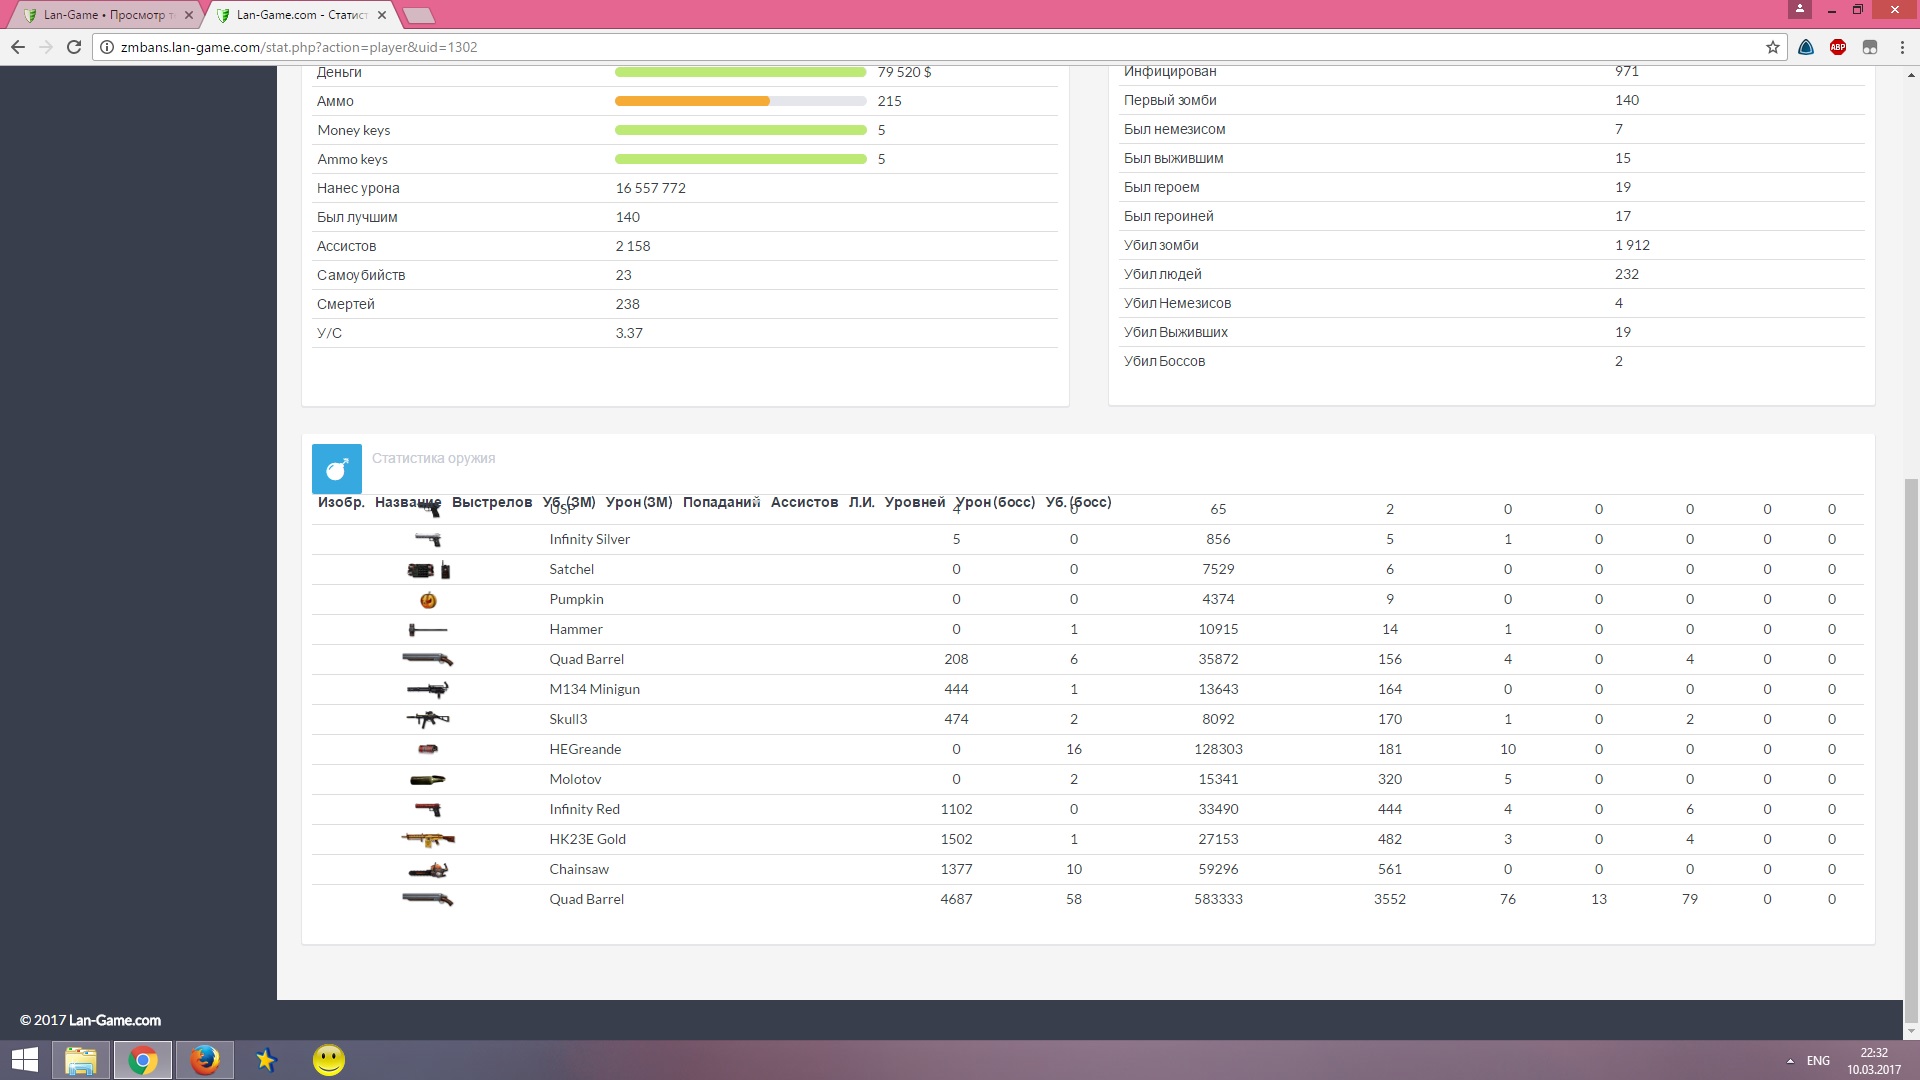Click the Hammer weapon icon
The image size is (1920, 1080).
pos(428,630)
